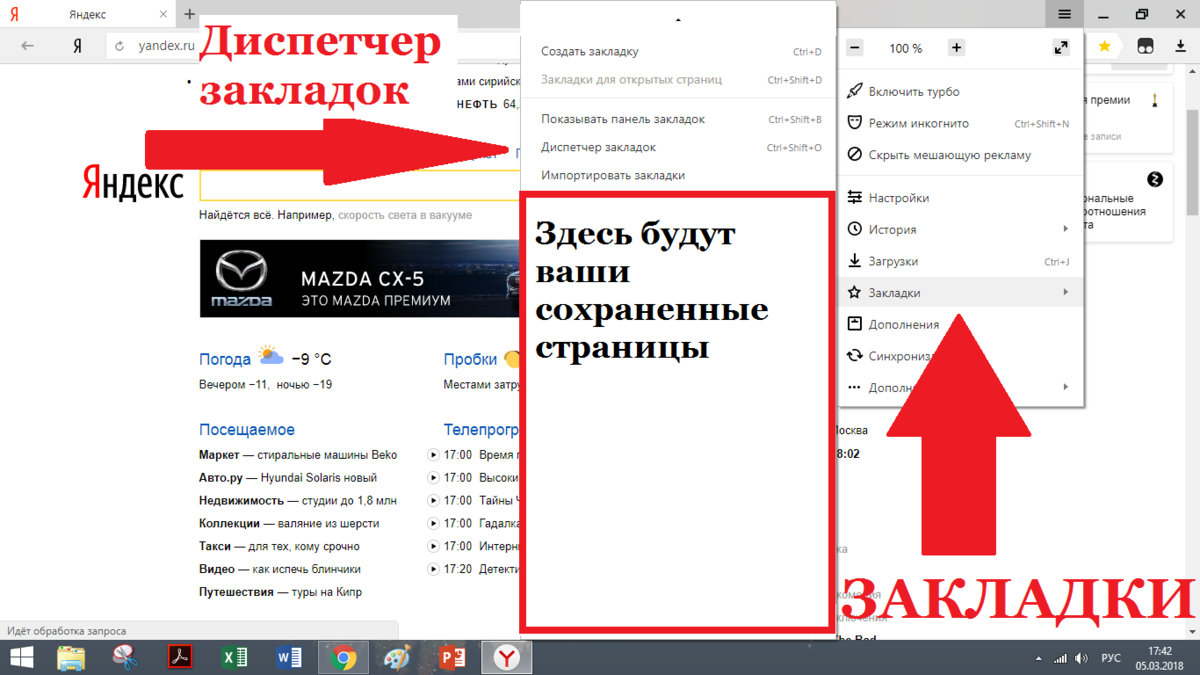The image size is (1200, 675).
Task: Open Диспетчер закладок entry
Action: tap(678, 147)
